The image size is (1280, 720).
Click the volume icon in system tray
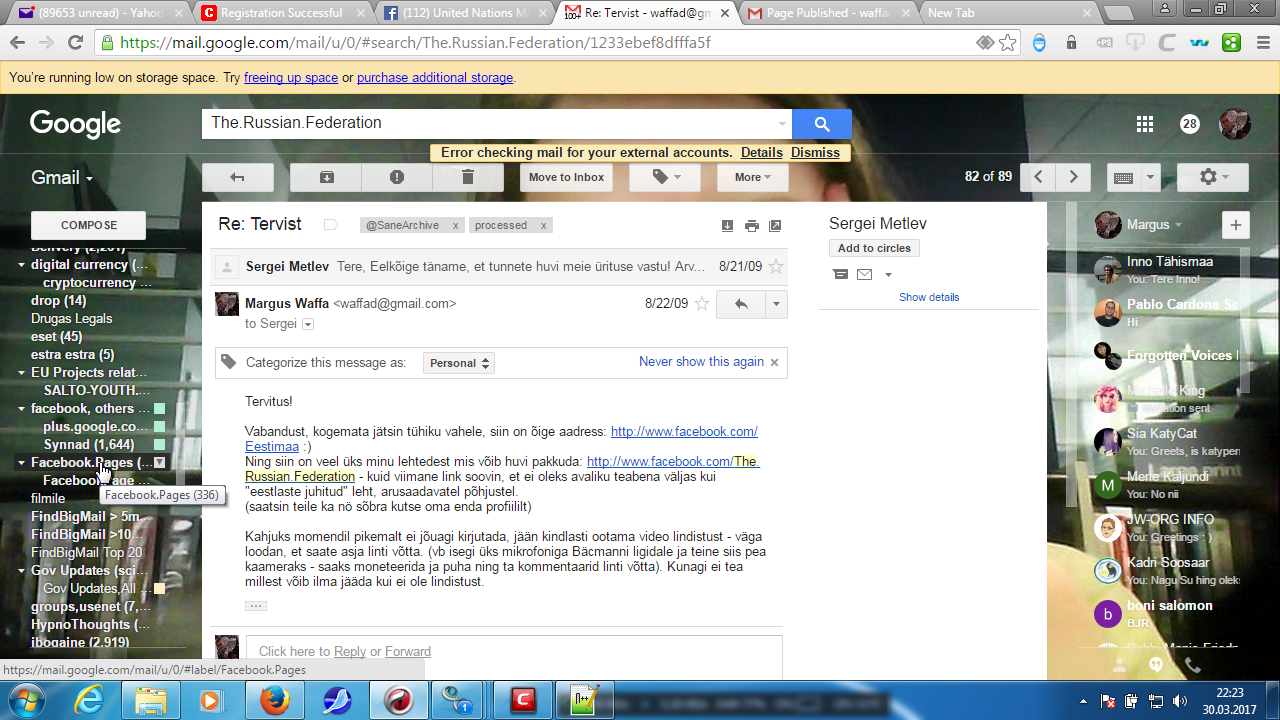coord(1180,701)
